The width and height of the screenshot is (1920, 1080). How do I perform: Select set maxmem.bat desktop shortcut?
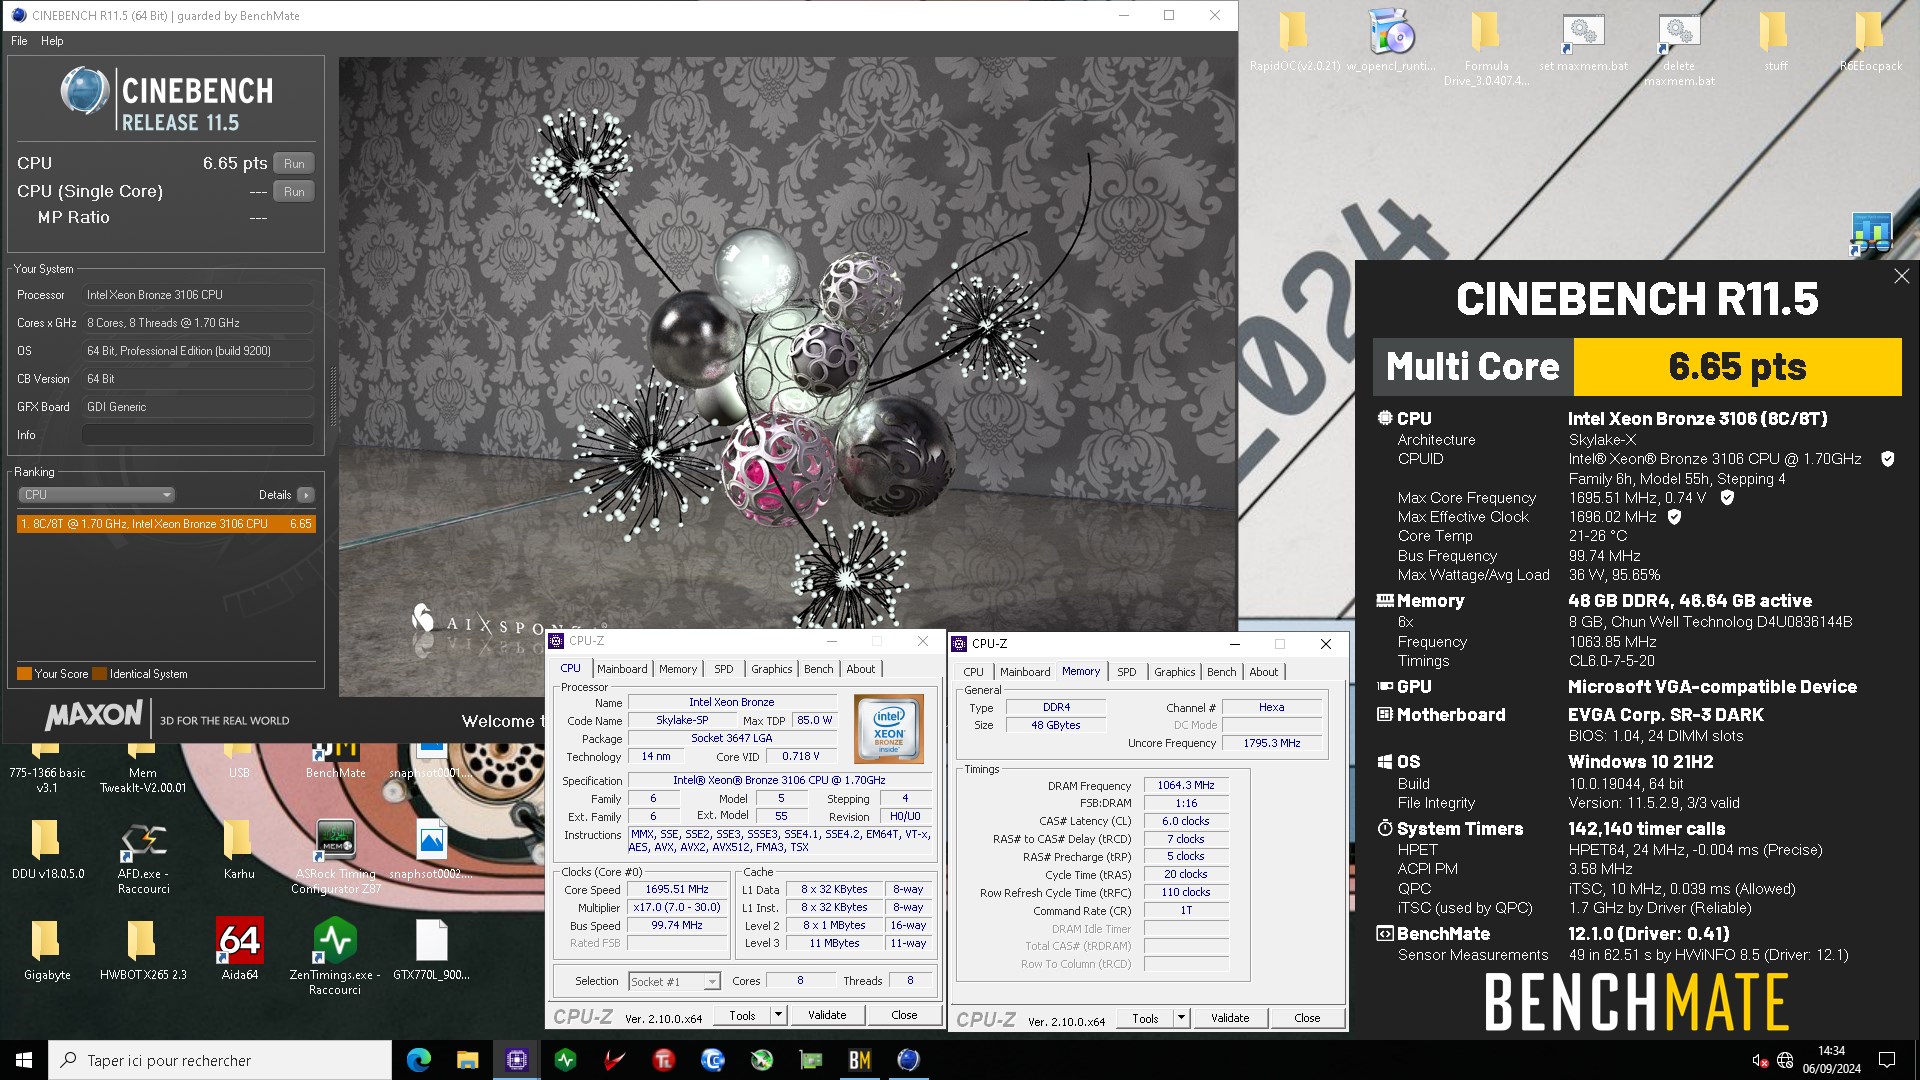[x=1583, y=43]
